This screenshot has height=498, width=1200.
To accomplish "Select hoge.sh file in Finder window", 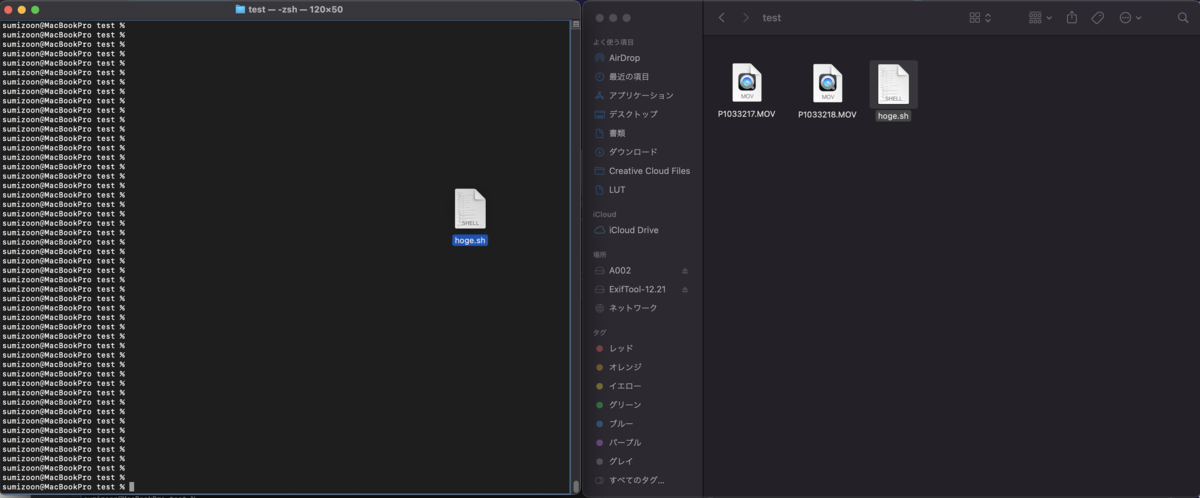I will [x=893, y=92].
